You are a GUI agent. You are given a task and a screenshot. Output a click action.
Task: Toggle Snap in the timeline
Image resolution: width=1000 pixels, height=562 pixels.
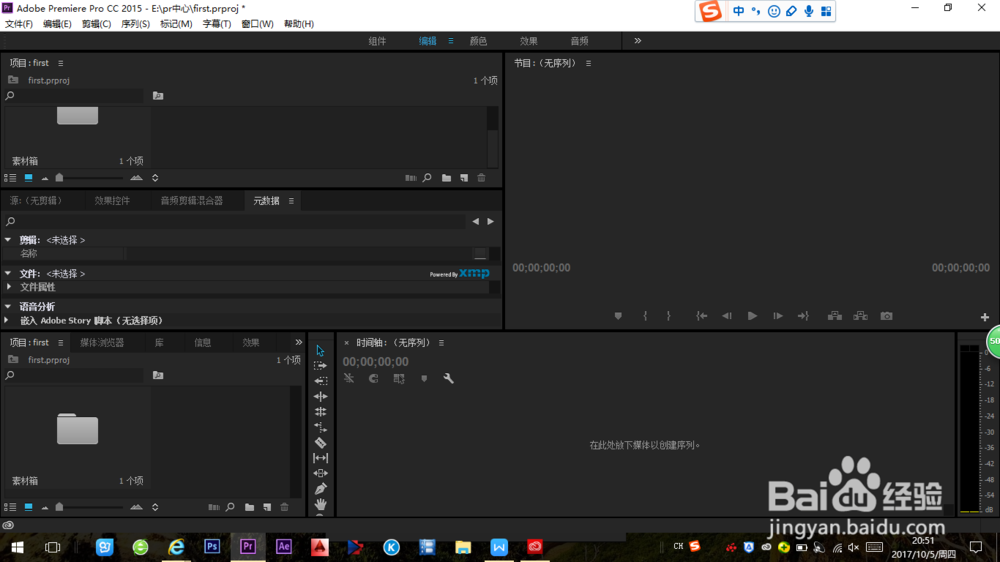coord(374,378)
